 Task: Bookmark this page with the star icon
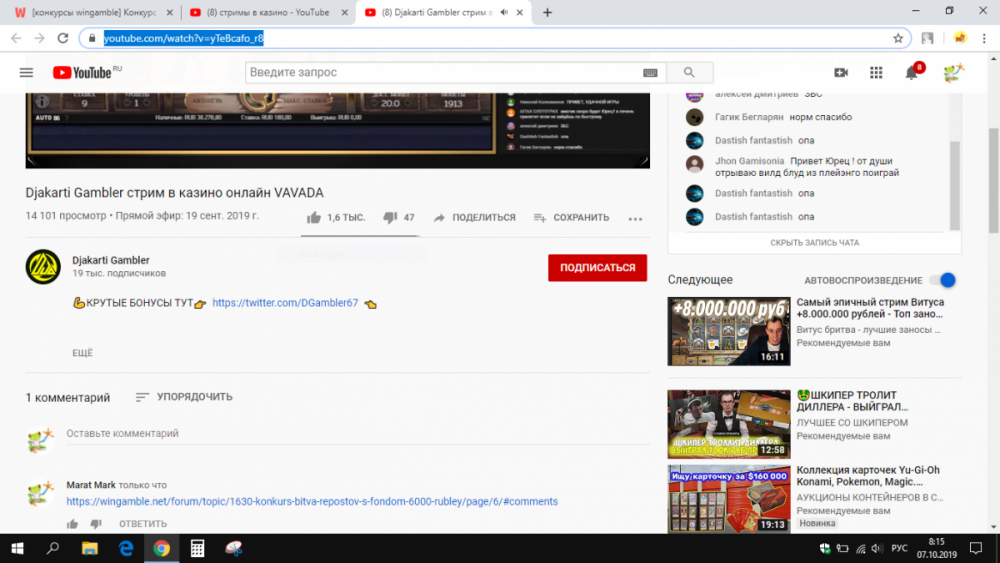898,38
